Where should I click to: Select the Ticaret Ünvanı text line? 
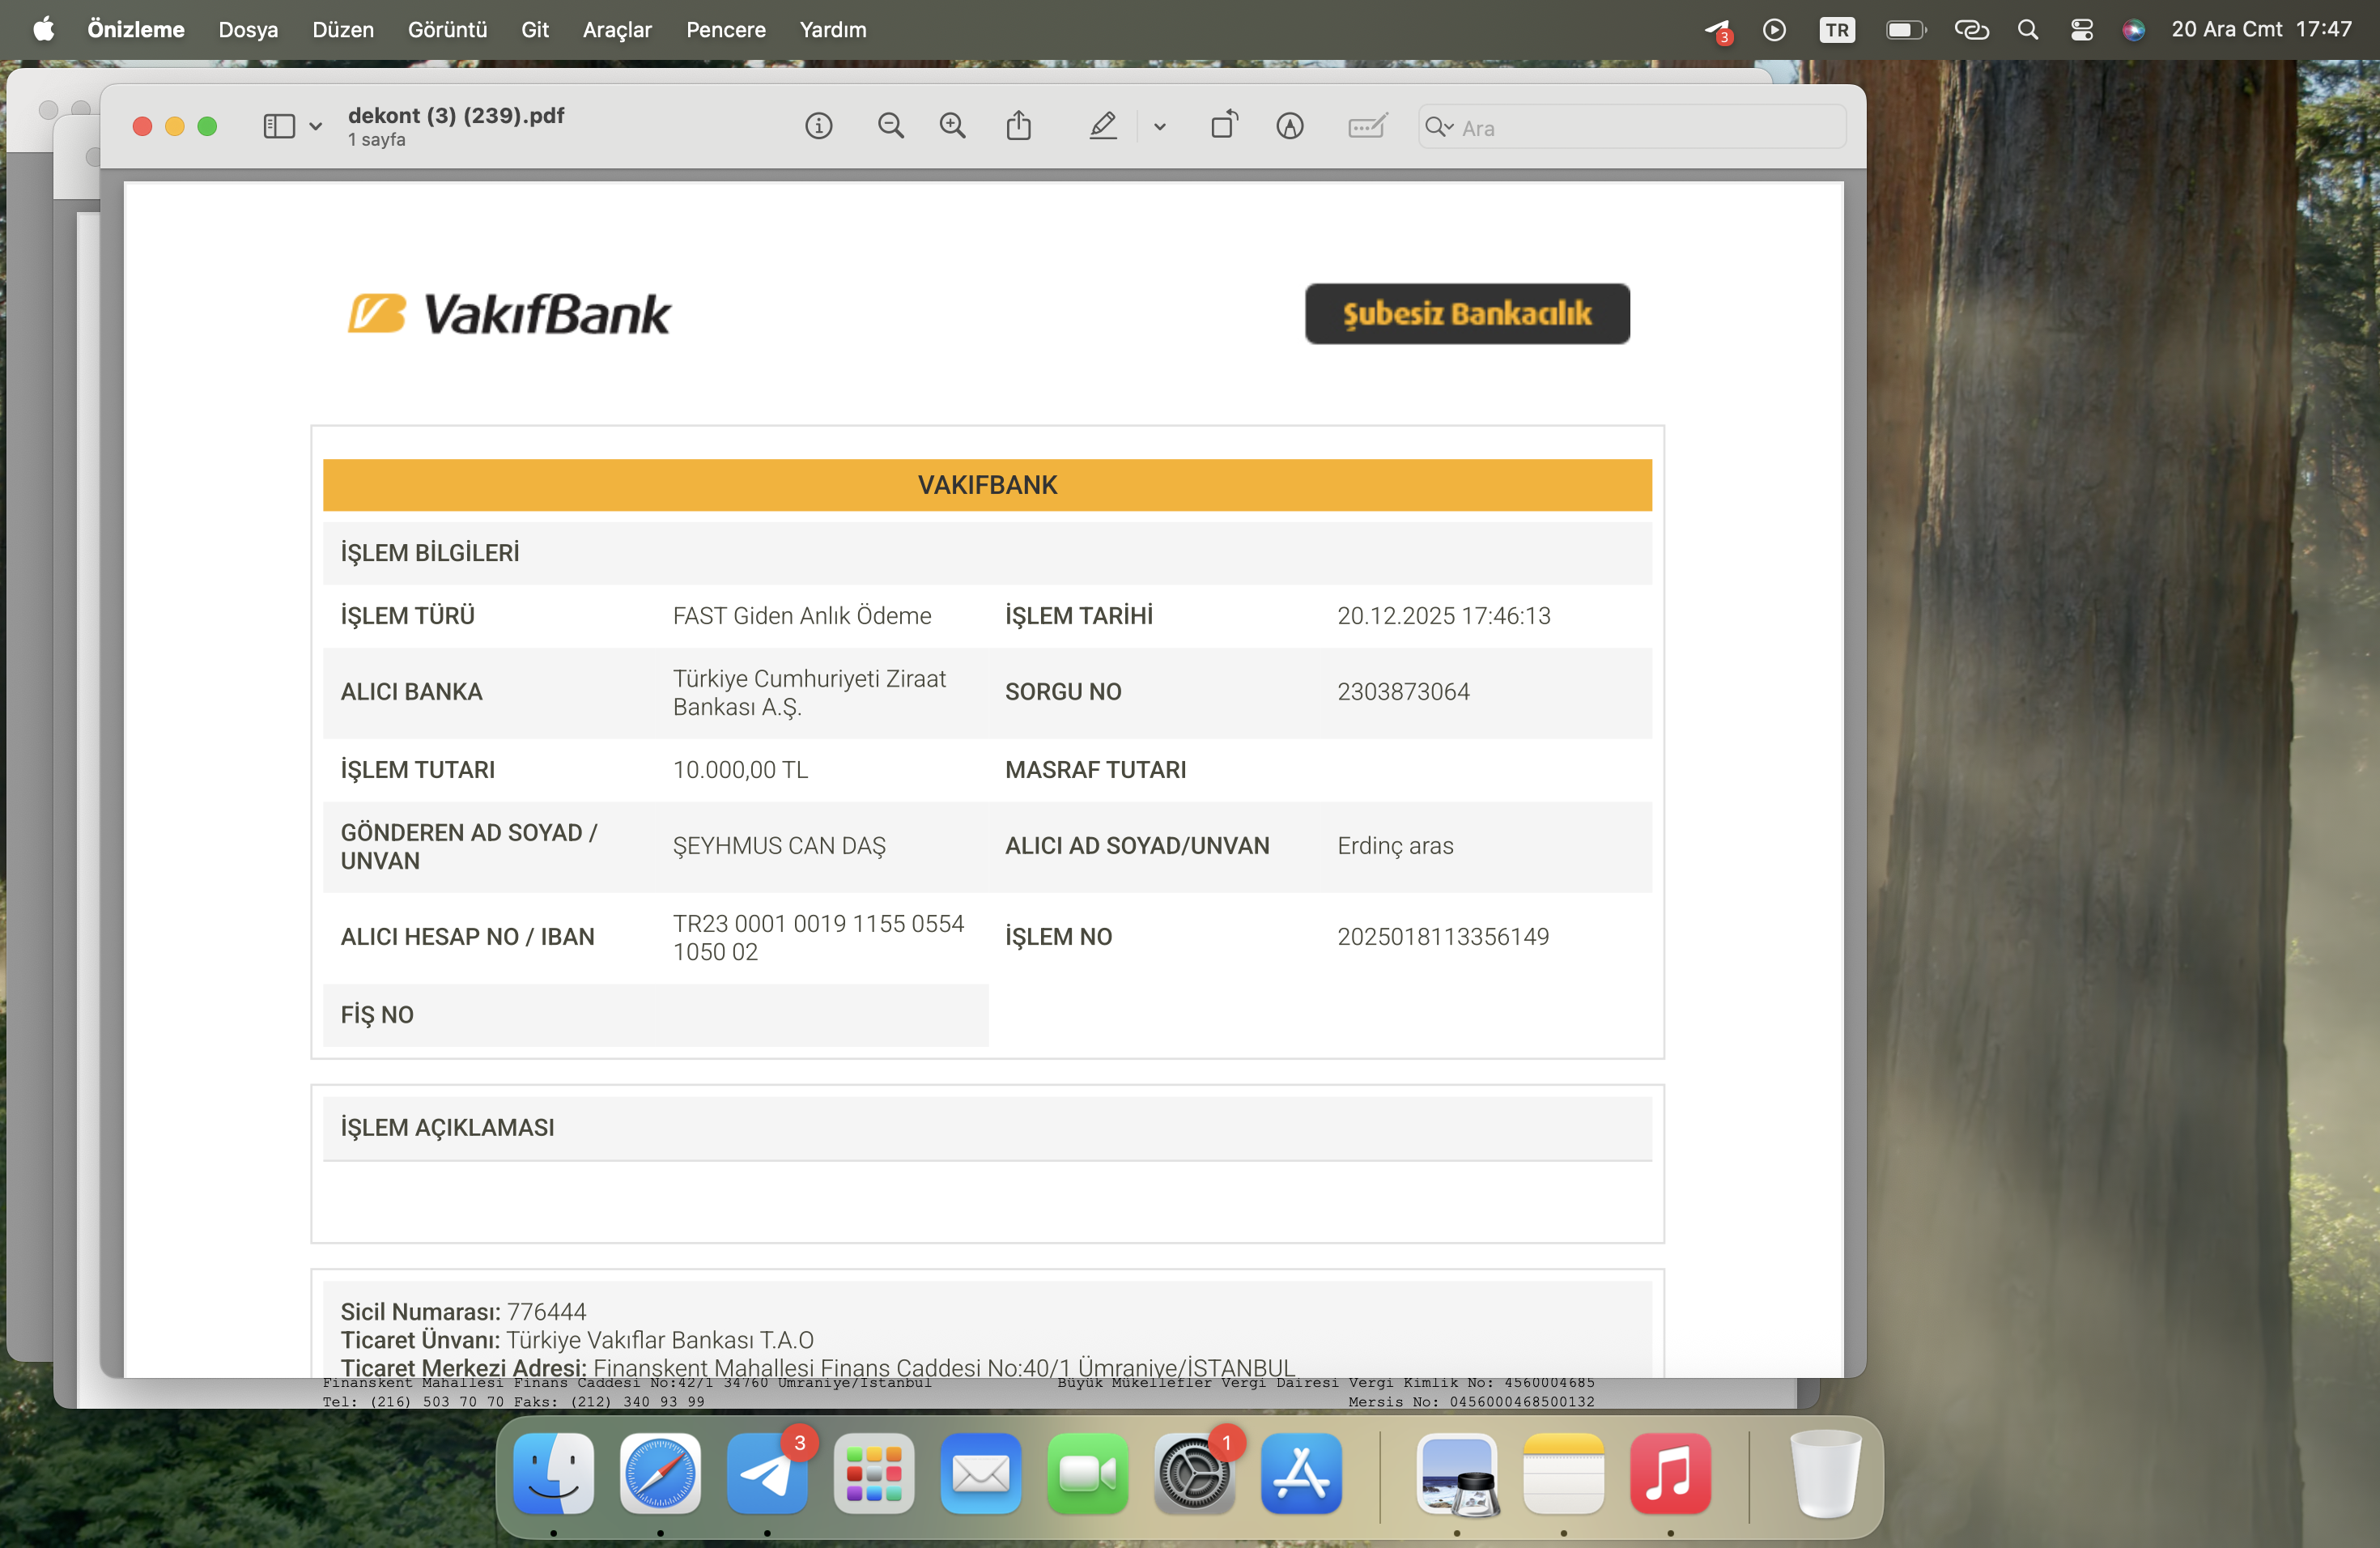click(577, 1340)
